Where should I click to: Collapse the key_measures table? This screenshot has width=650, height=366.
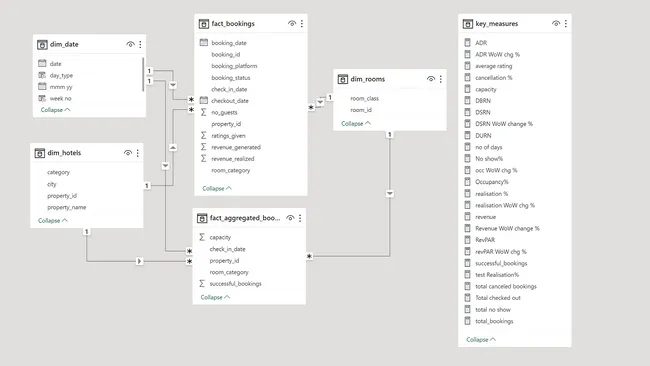click(481, 339)
